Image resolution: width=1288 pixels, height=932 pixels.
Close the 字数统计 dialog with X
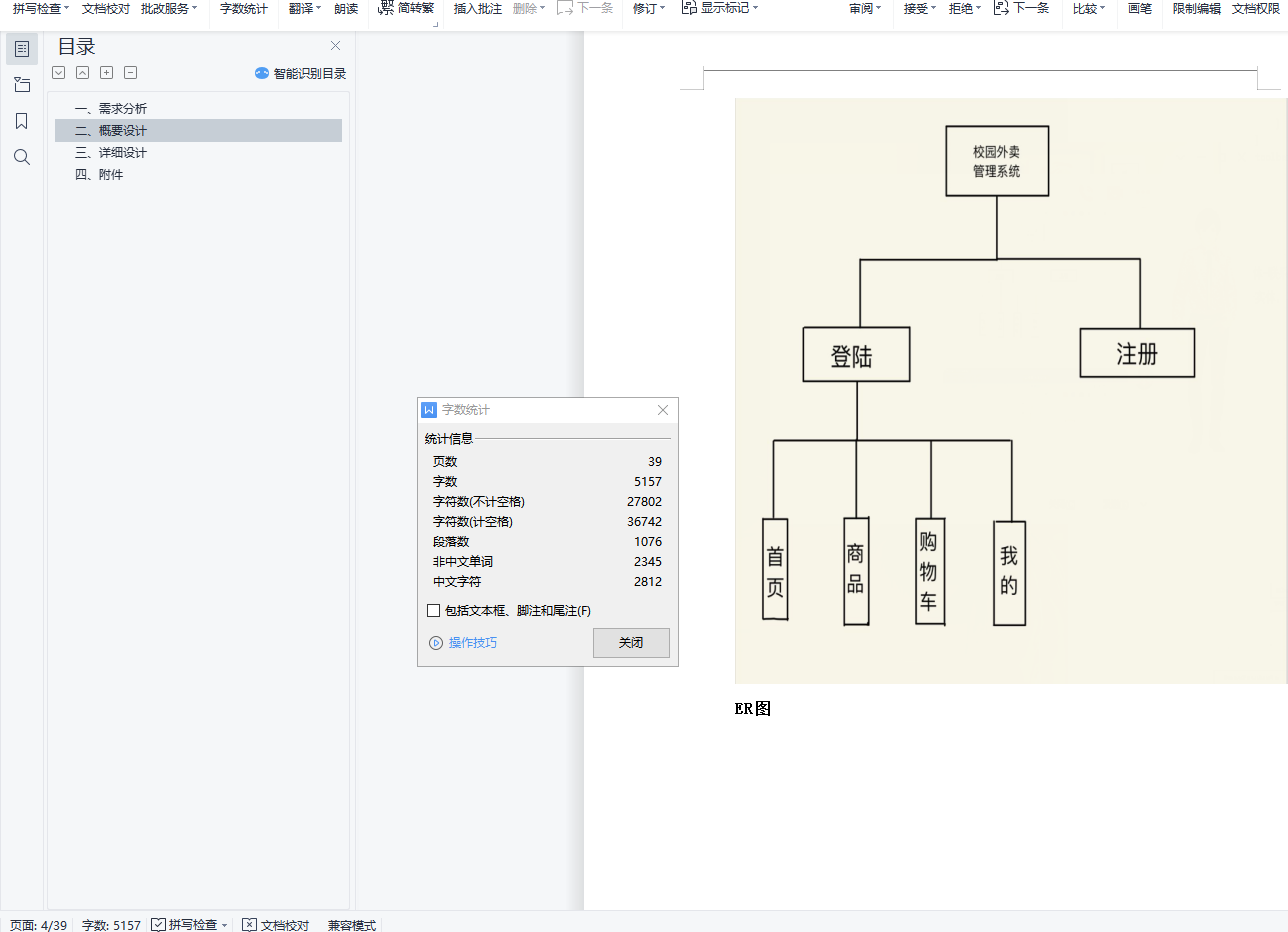[x=662, y=410]
